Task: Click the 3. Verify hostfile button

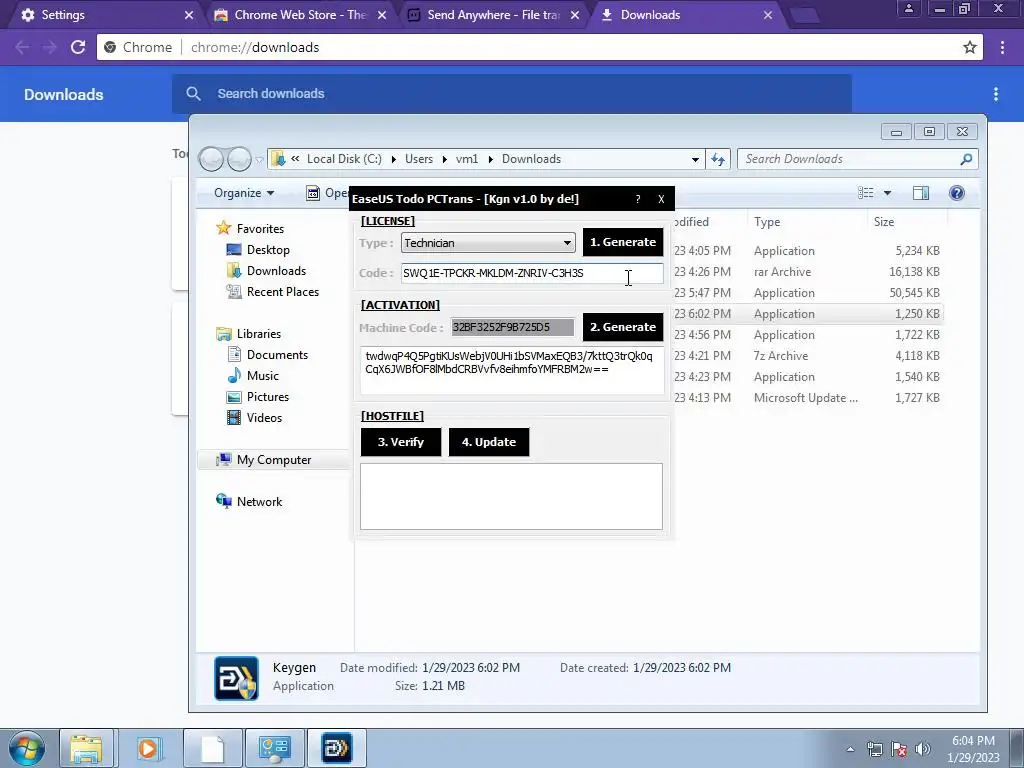Action: coord(400,442)
